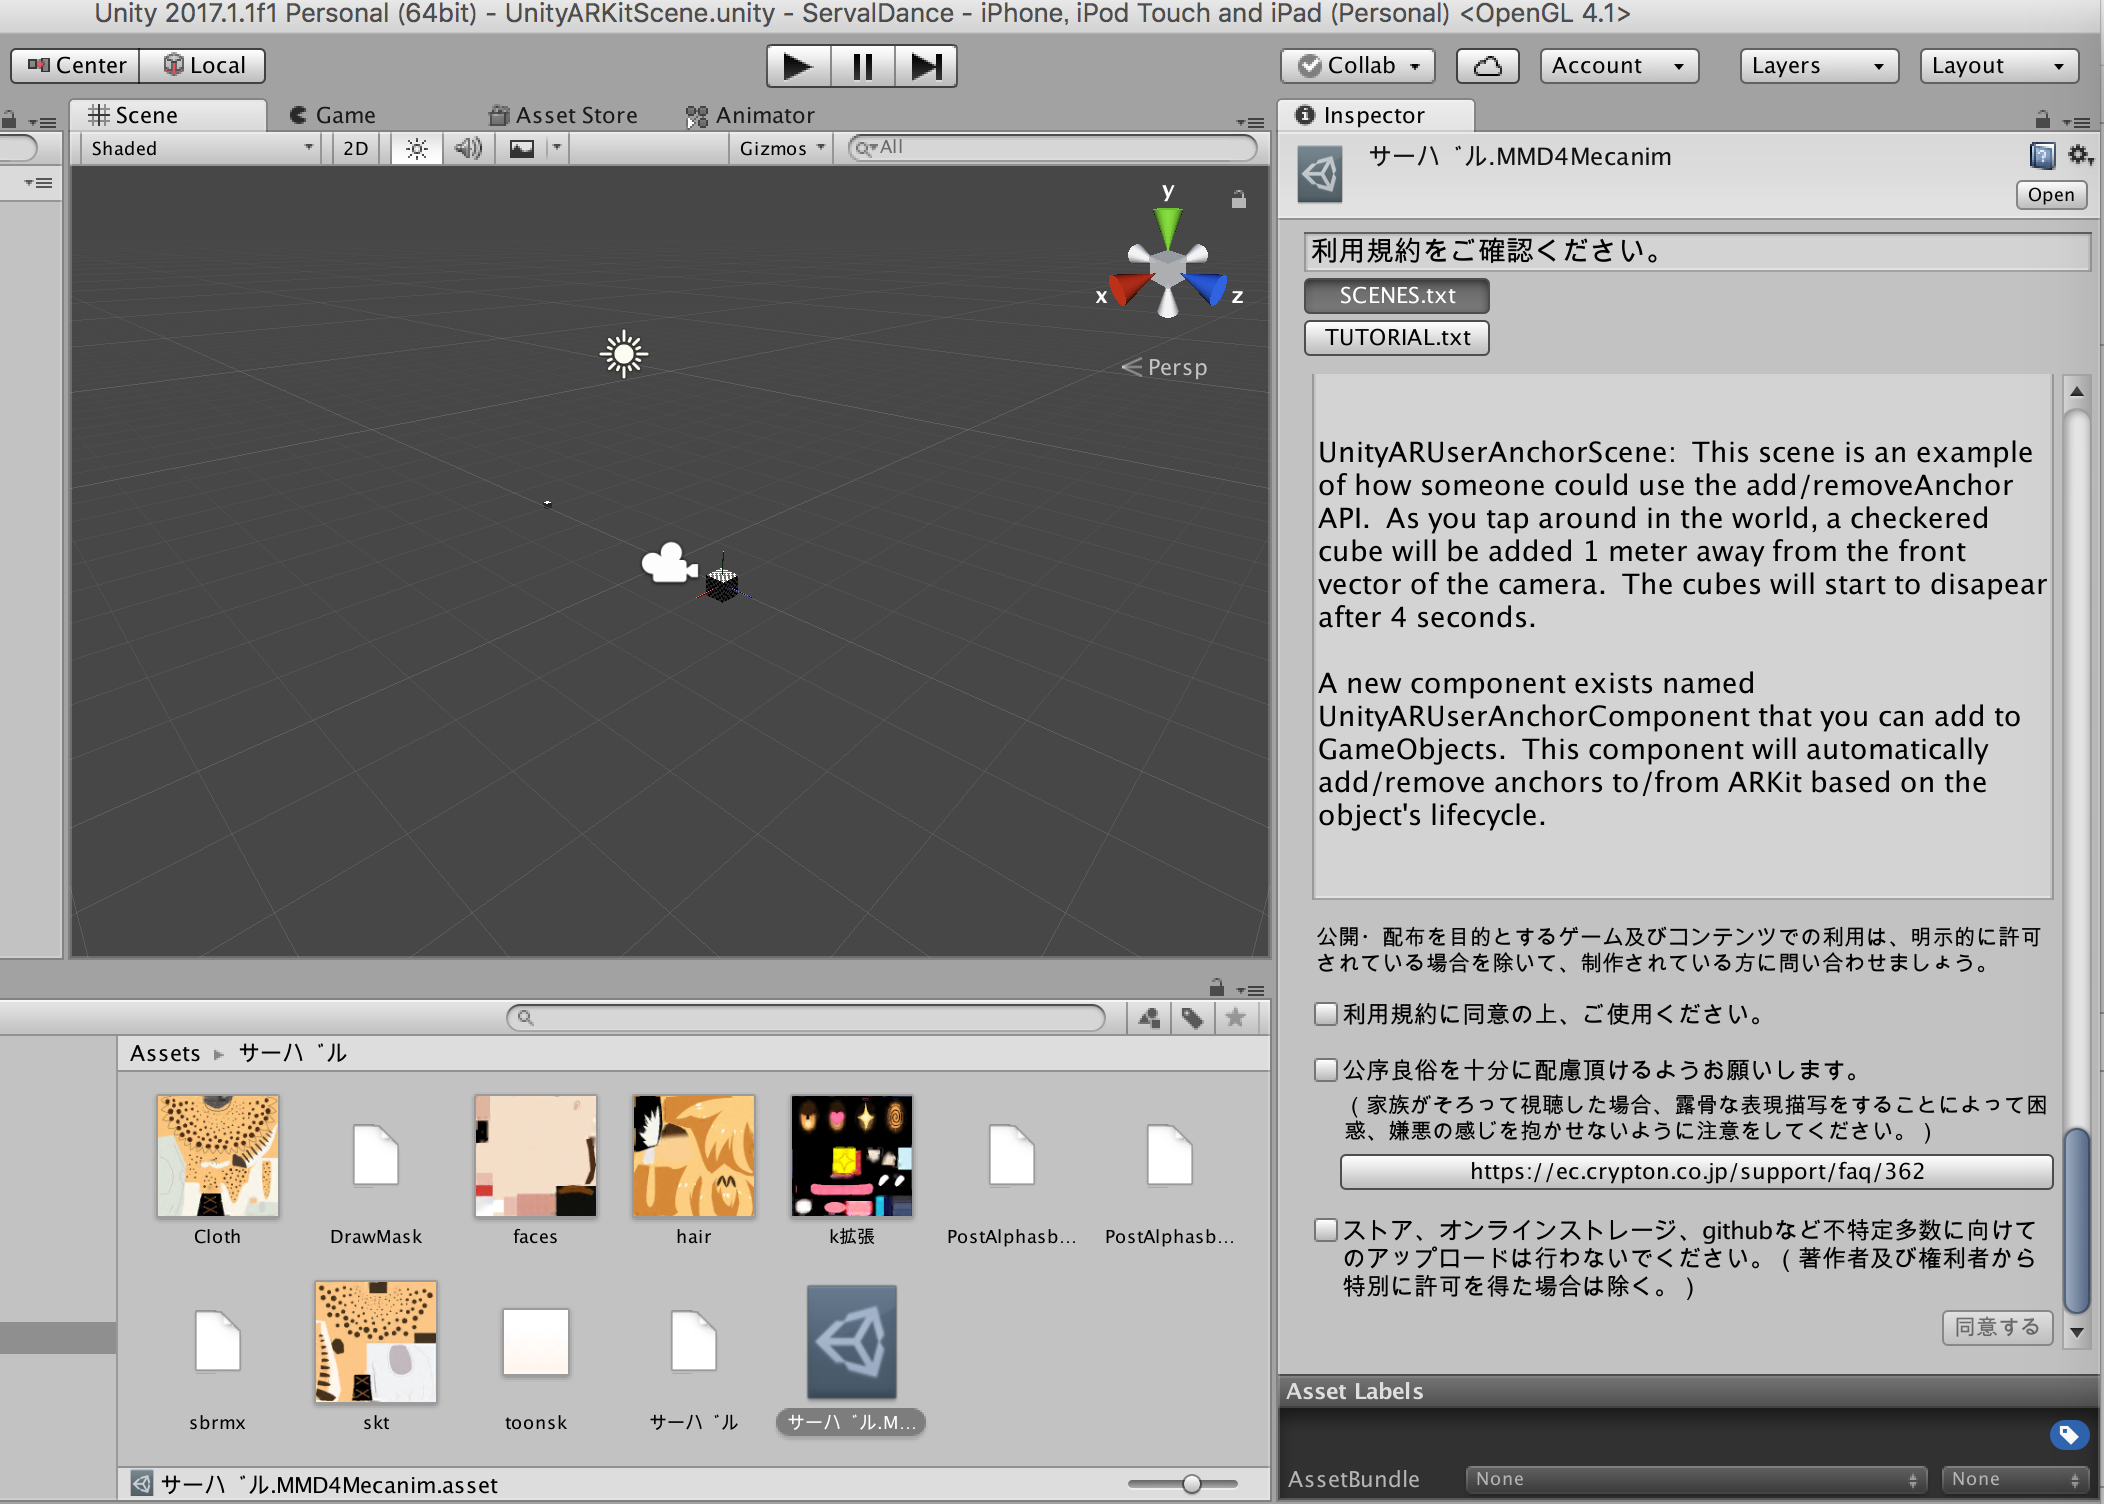2104x1504 pixels.
Task: Check the 公序良俗 consideration checkbox
Action: 1326,1070
